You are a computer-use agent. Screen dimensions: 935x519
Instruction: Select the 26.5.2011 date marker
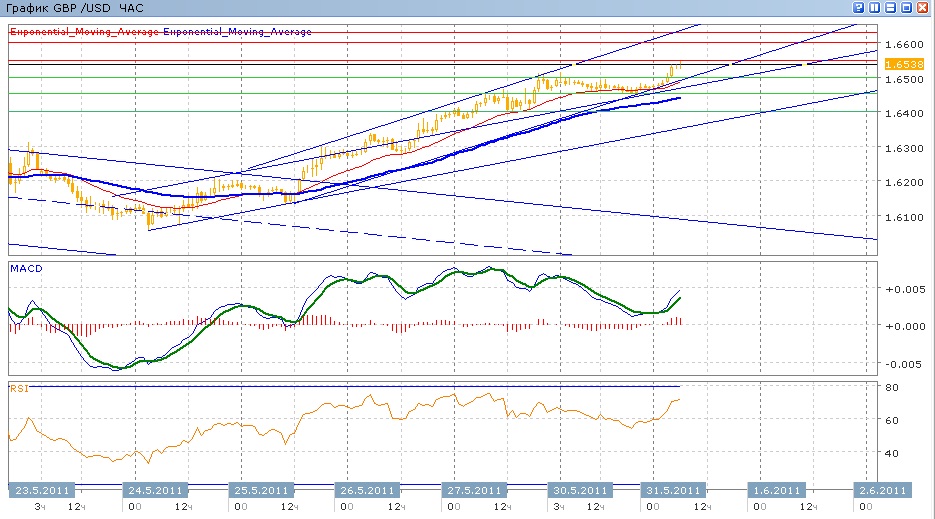point(367,490)
